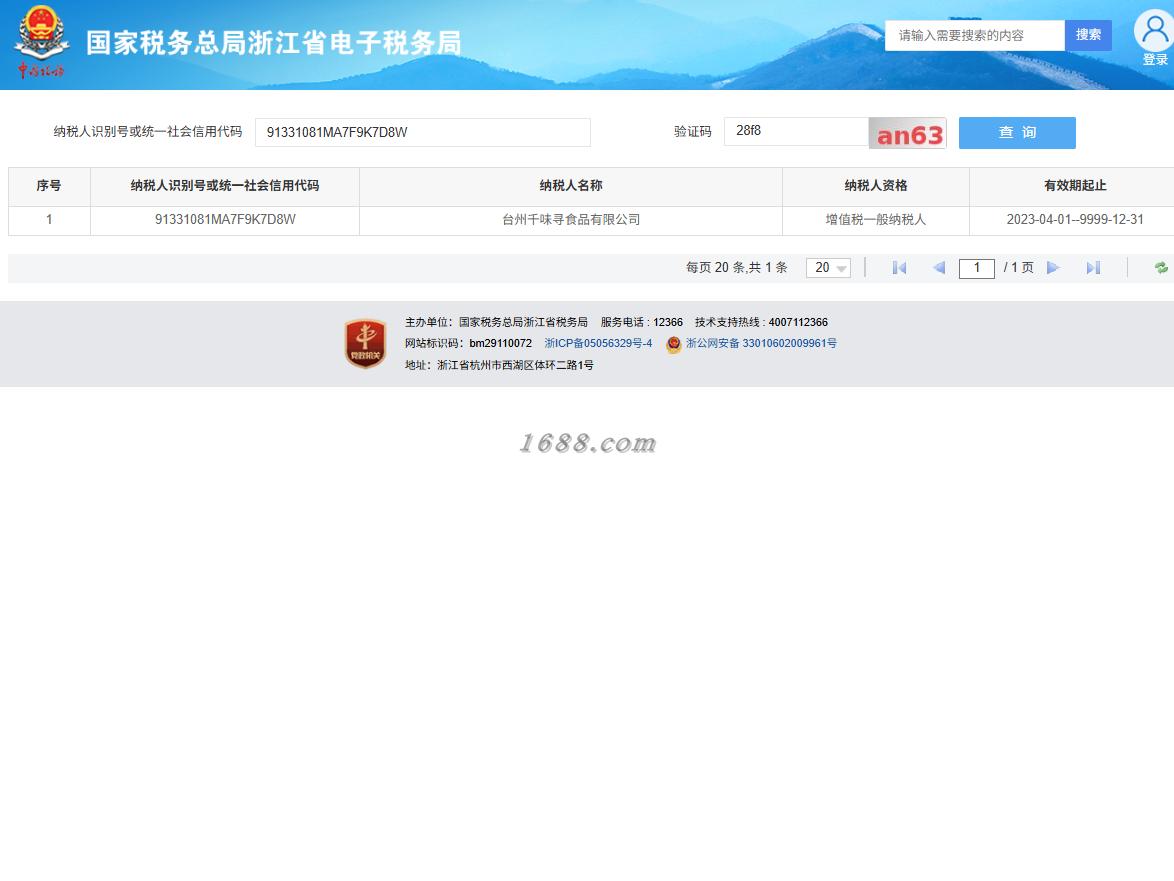Click the service phone 12366 text
Screen dimensions: 1174x881
[668, 323]
